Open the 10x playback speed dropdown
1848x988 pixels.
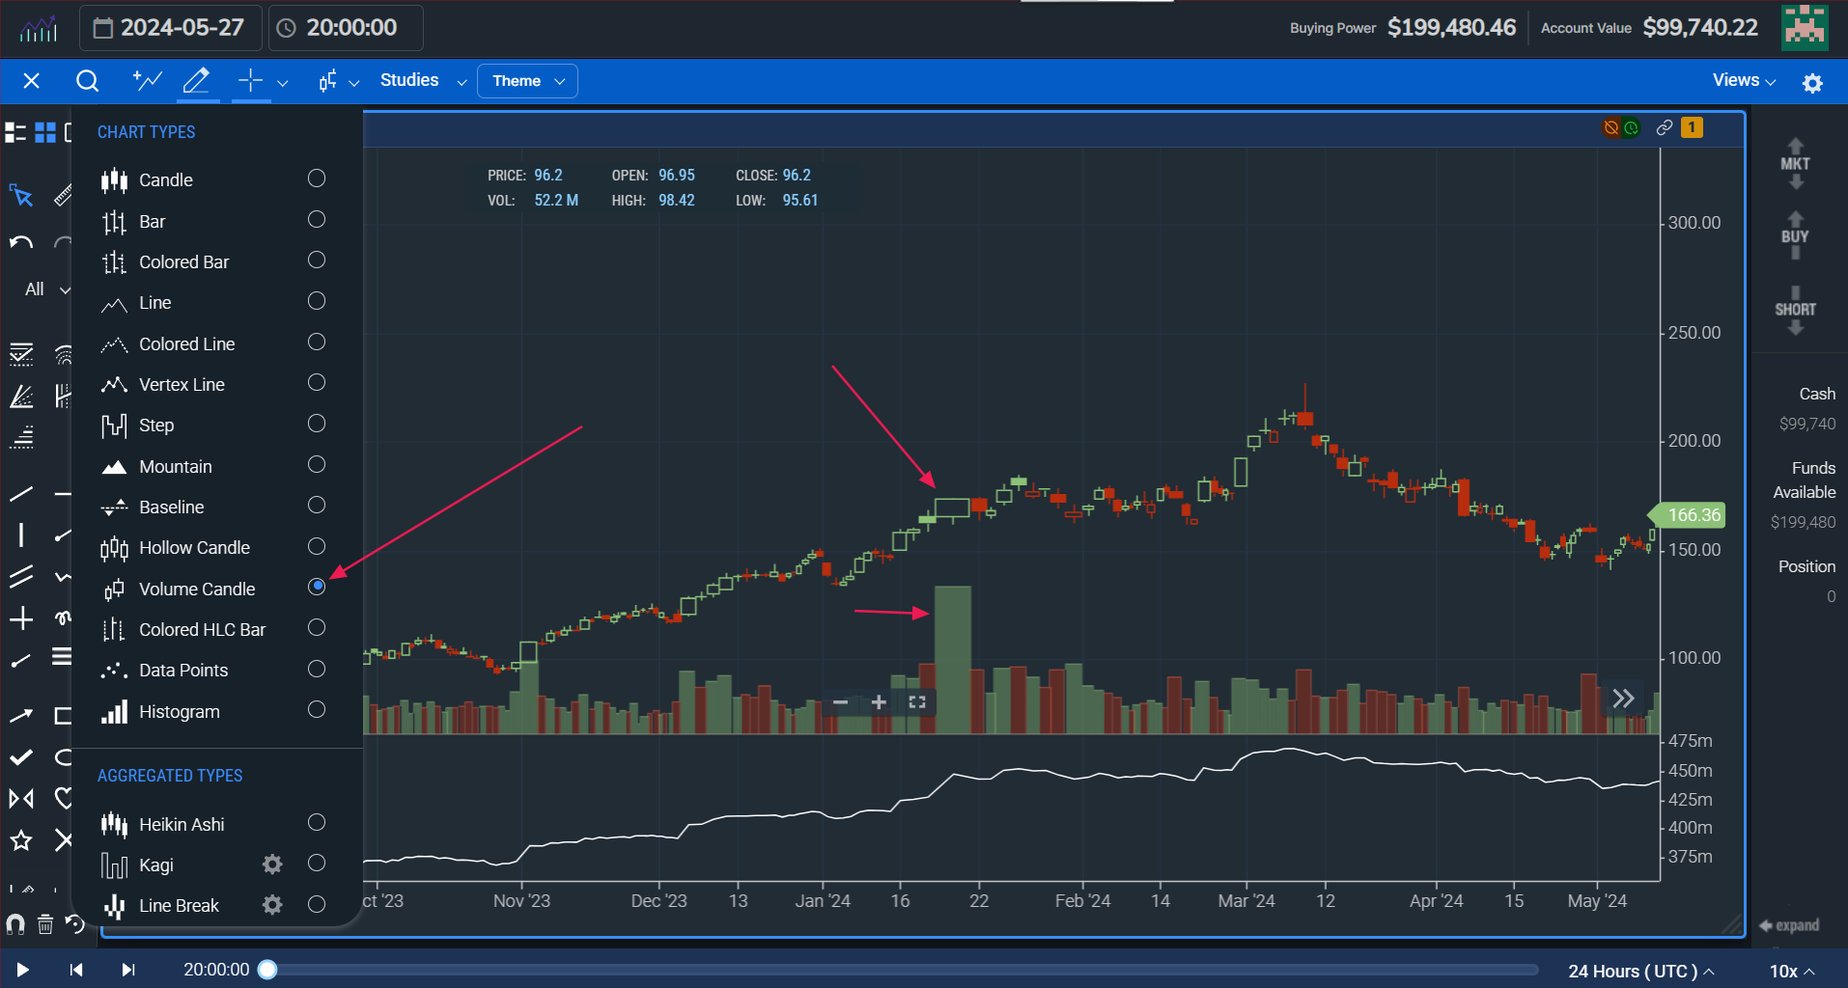(x=1789, y=970)
